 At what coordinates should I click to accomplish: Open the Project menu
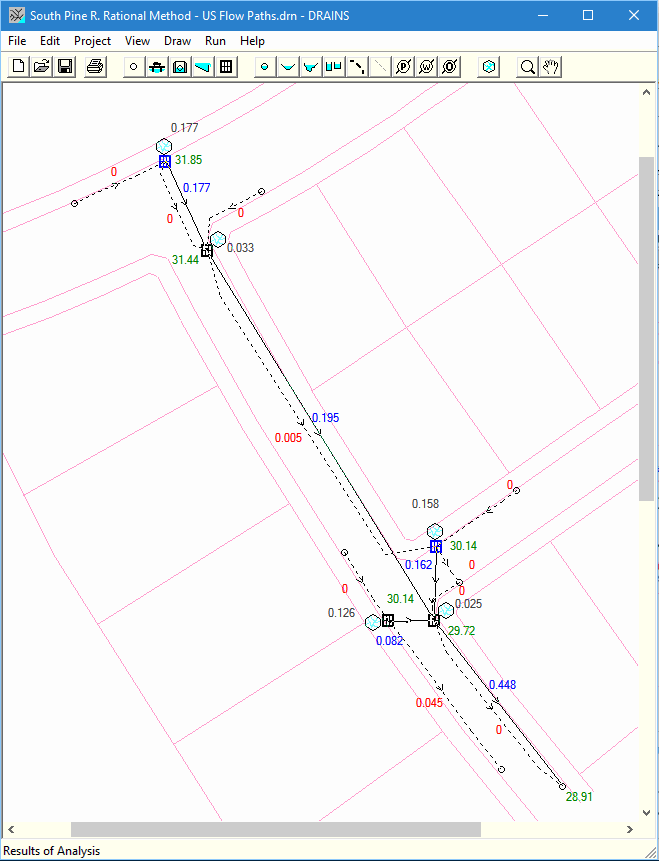click(x=92, y=41)
